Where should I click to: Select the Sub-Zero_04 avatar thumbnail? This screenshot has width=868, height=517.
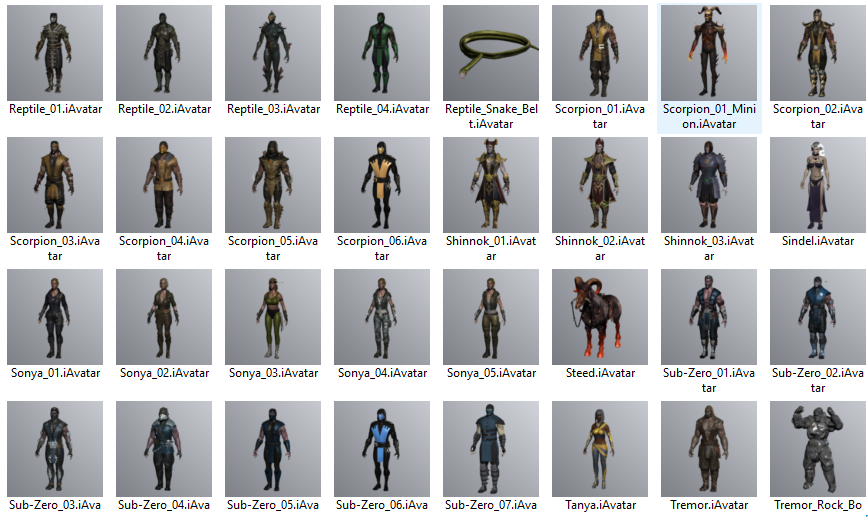[x=164, y=449]
